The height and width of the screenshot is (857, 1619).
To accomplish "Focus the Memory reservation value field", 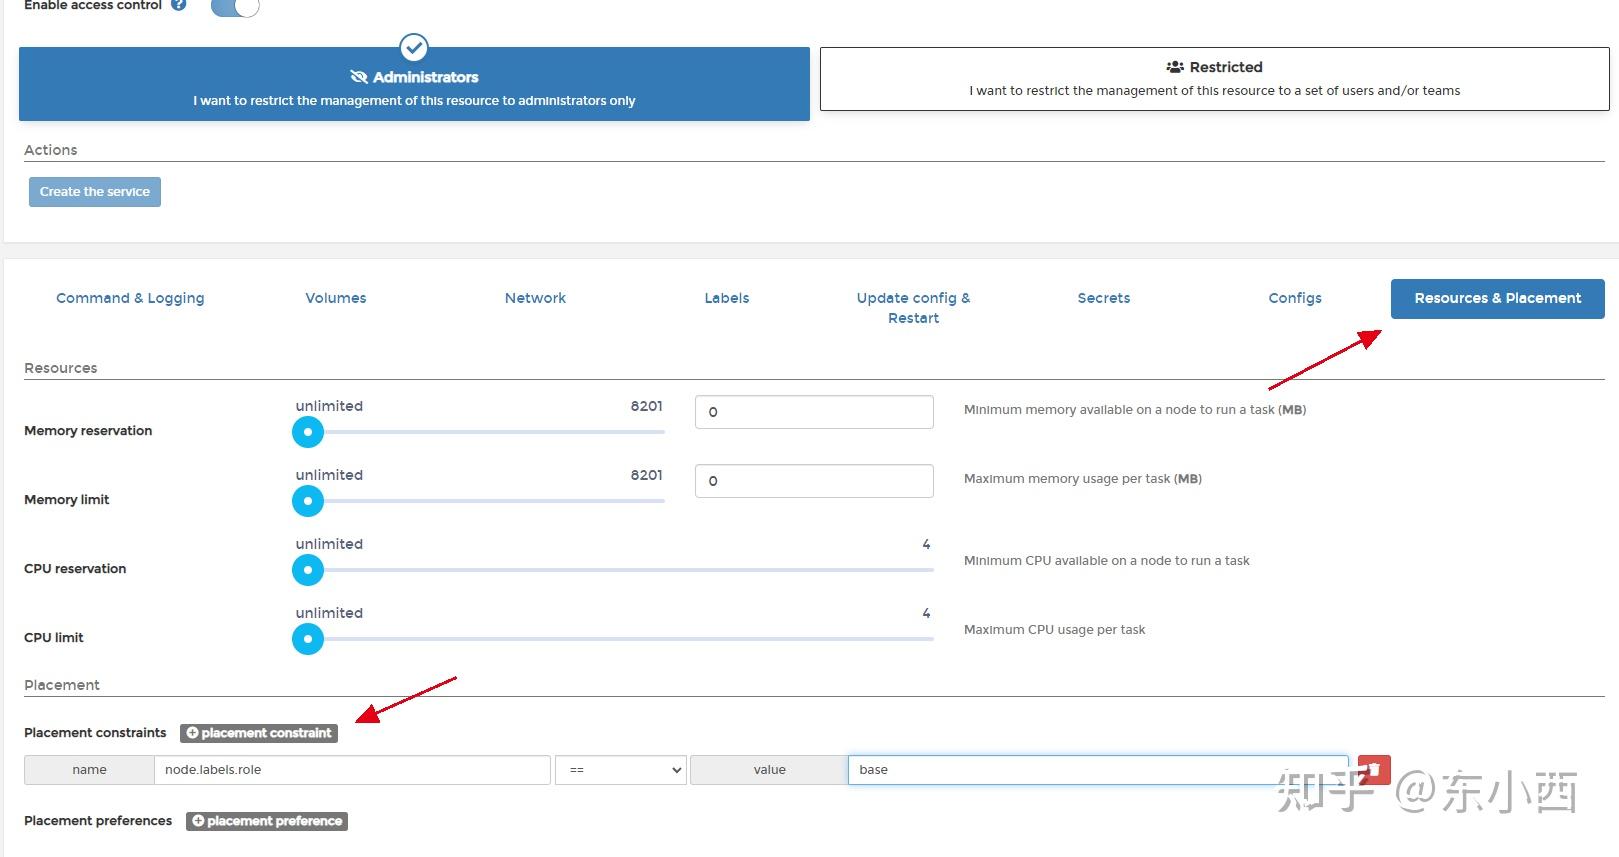I will (x=814, y=412).
